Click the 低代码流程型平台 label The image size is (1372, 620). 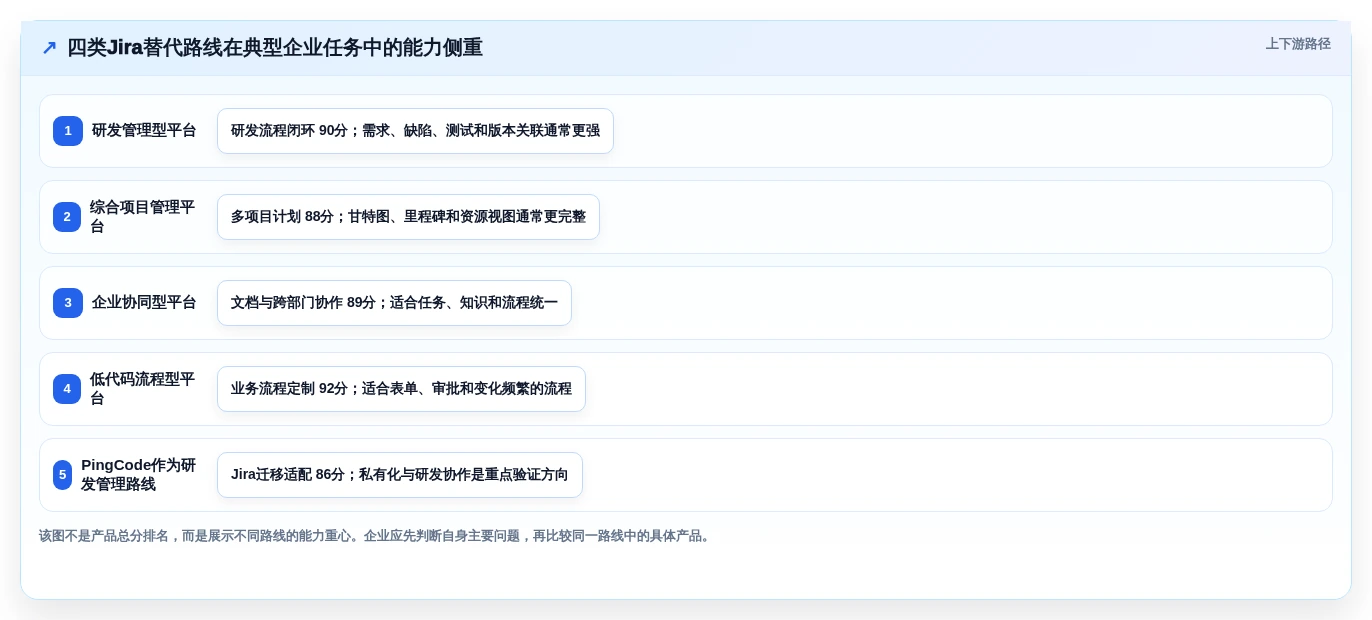click(143, 389)
